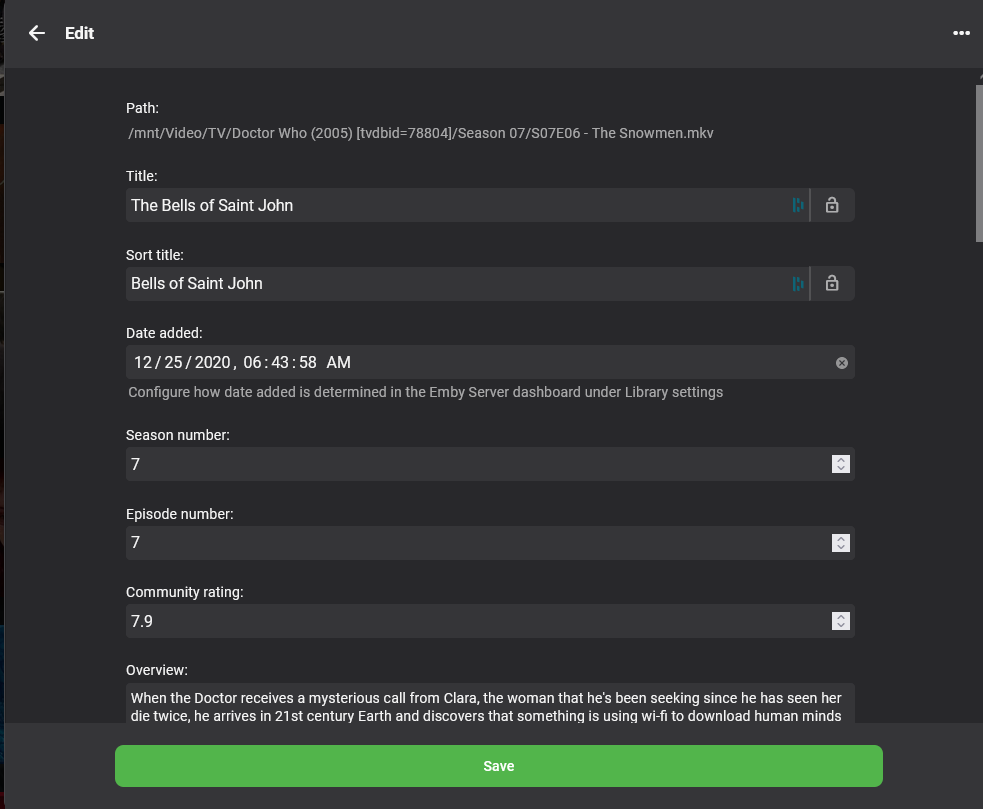
Task: Click the teal metadata icon beside Sort title
Action: pos(797,283)
